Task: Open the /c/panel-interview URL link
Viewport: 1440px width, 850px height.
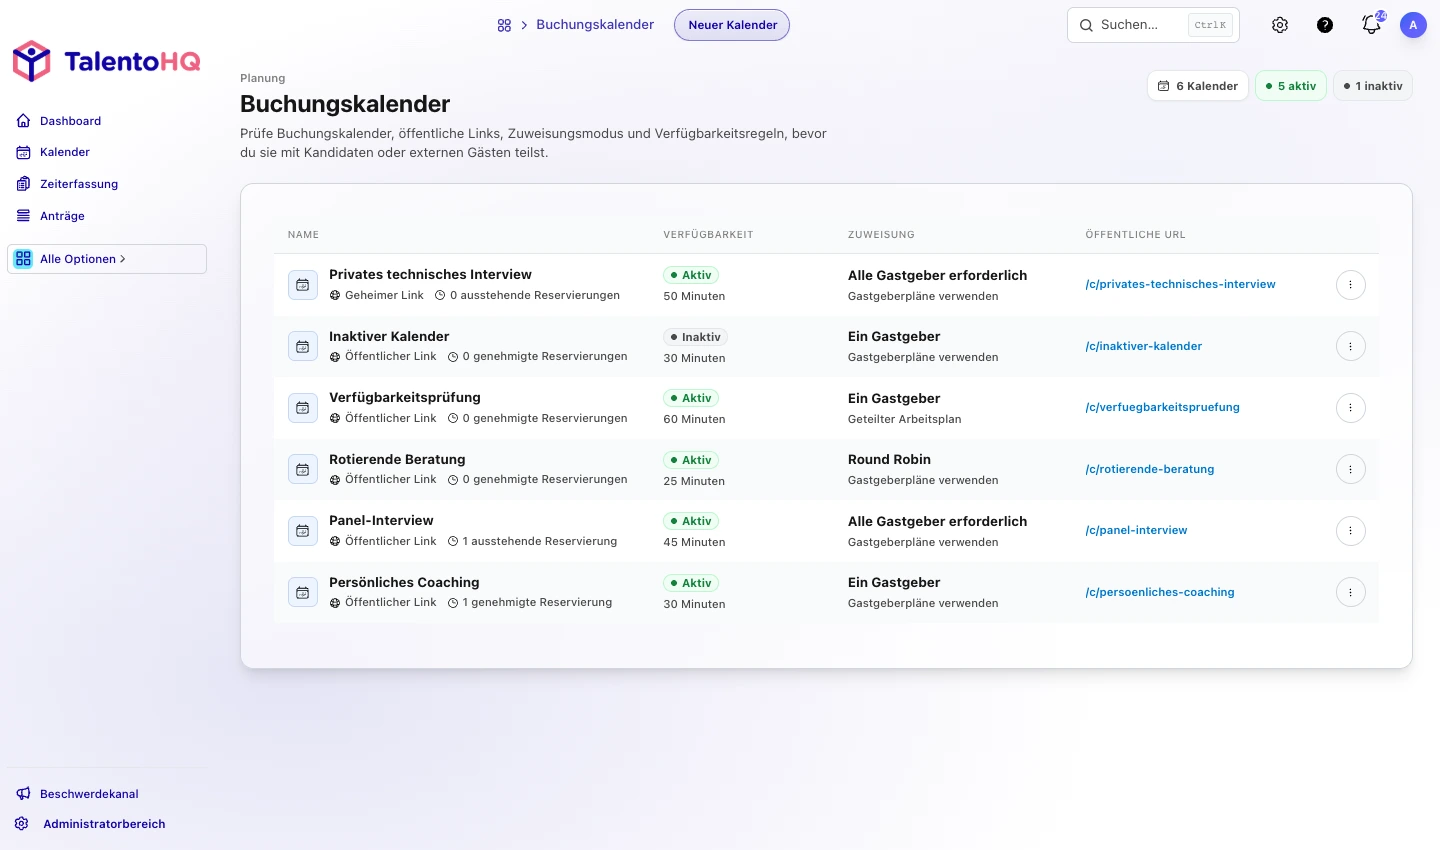Action: coord(1136,531)
